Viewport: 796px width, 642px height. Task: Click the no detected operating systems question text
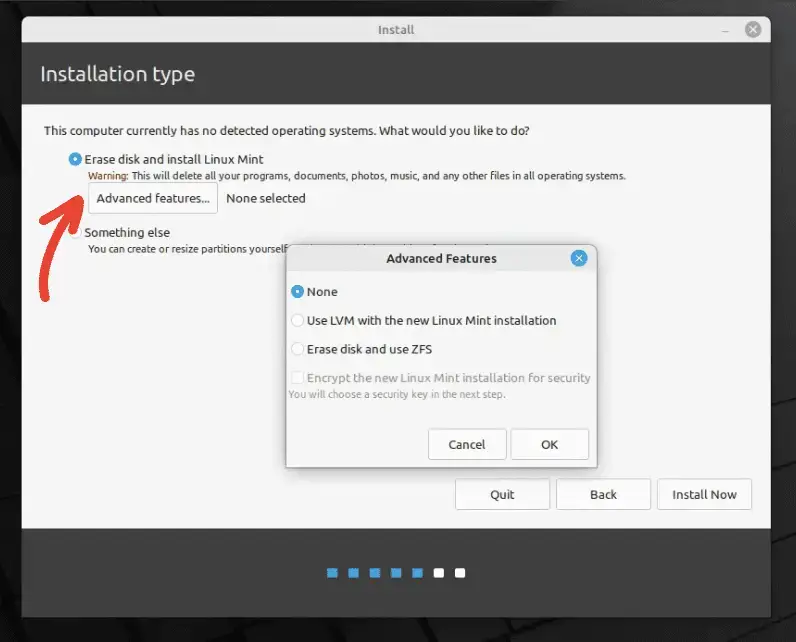tap(287, 131)
